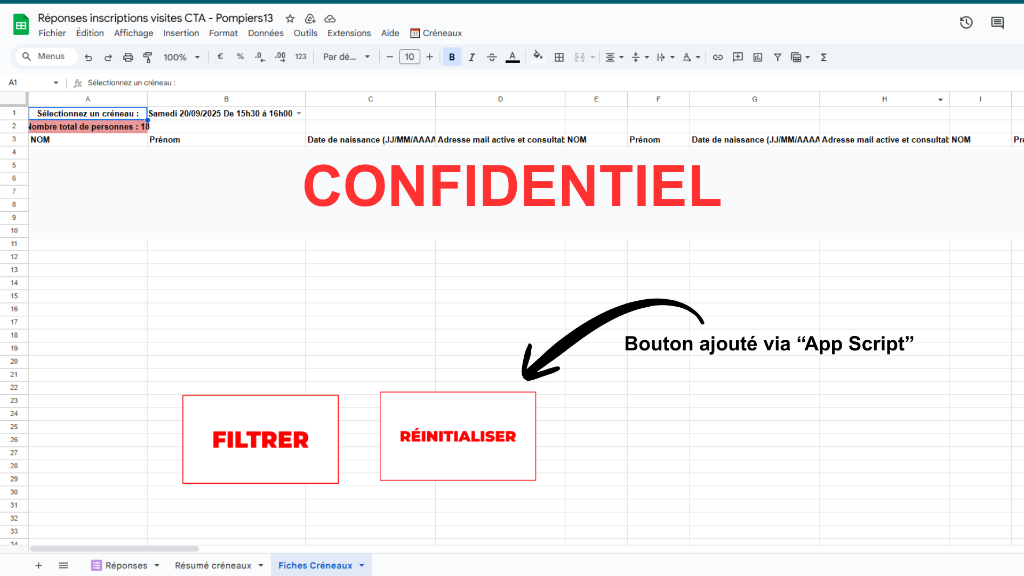Image resolution: width=1024 pixels, height=576 pixels.
Task: Open the Données menu
Action: 265,33
